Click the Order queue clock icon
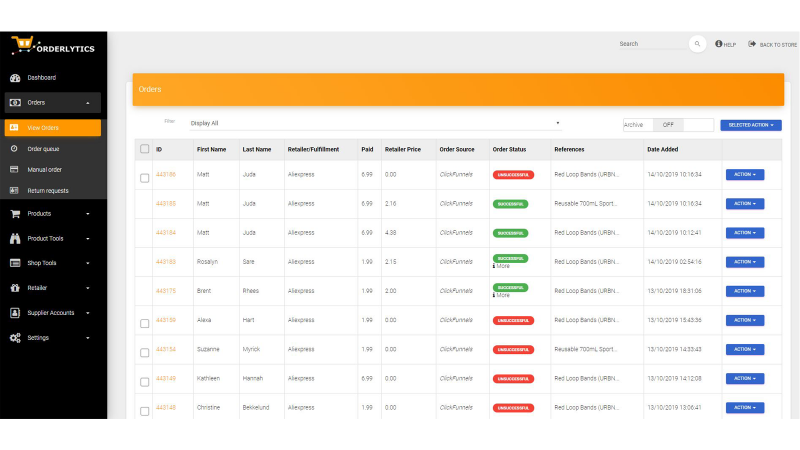800x450 pixels. (14, 148)
